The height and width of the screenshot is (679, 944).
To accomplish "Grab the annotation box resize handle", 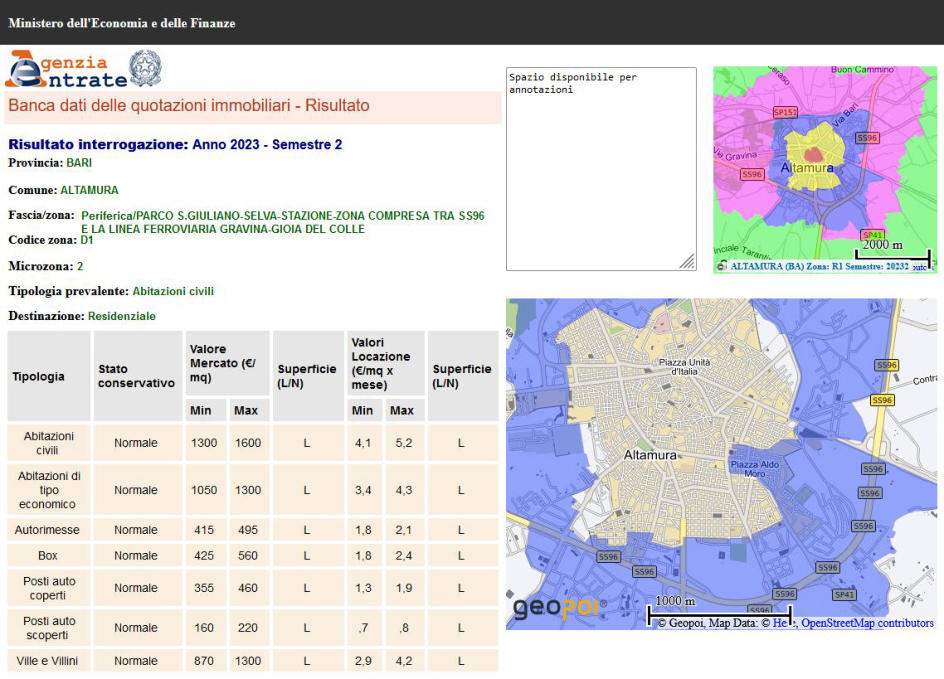I will pos(688,262).
